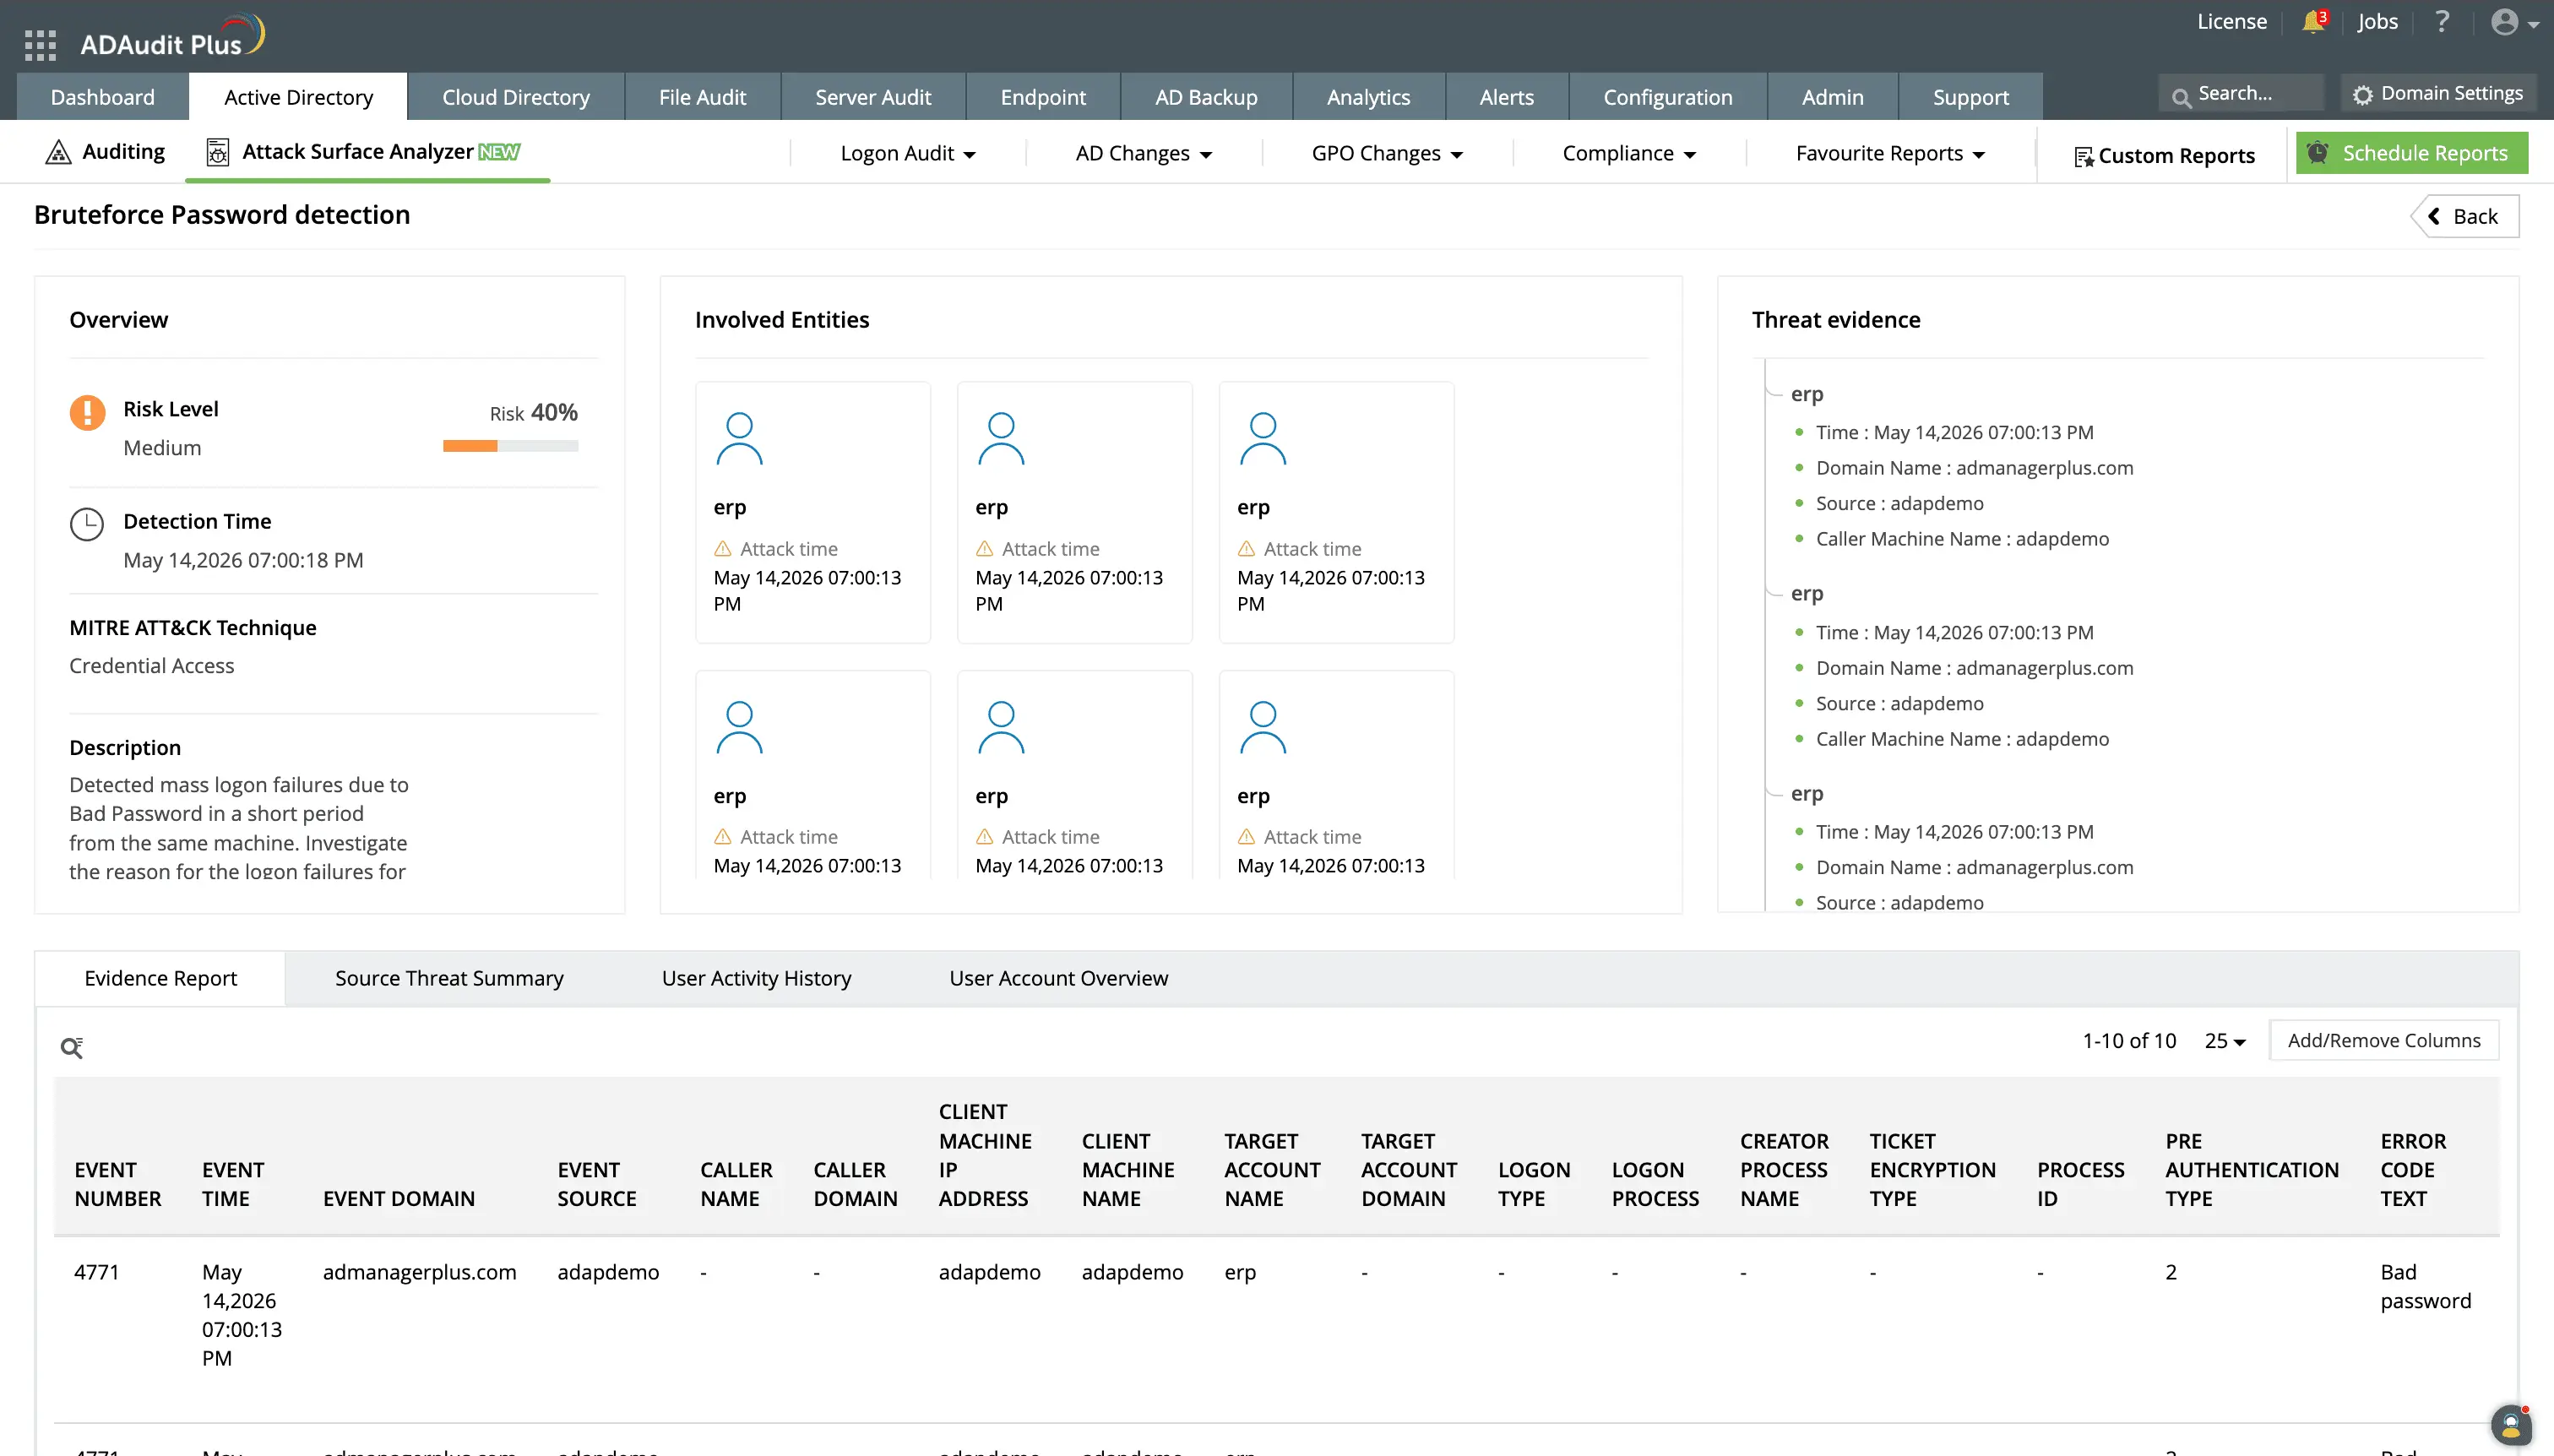Open the user profile avatar menu

point(2514,22)
